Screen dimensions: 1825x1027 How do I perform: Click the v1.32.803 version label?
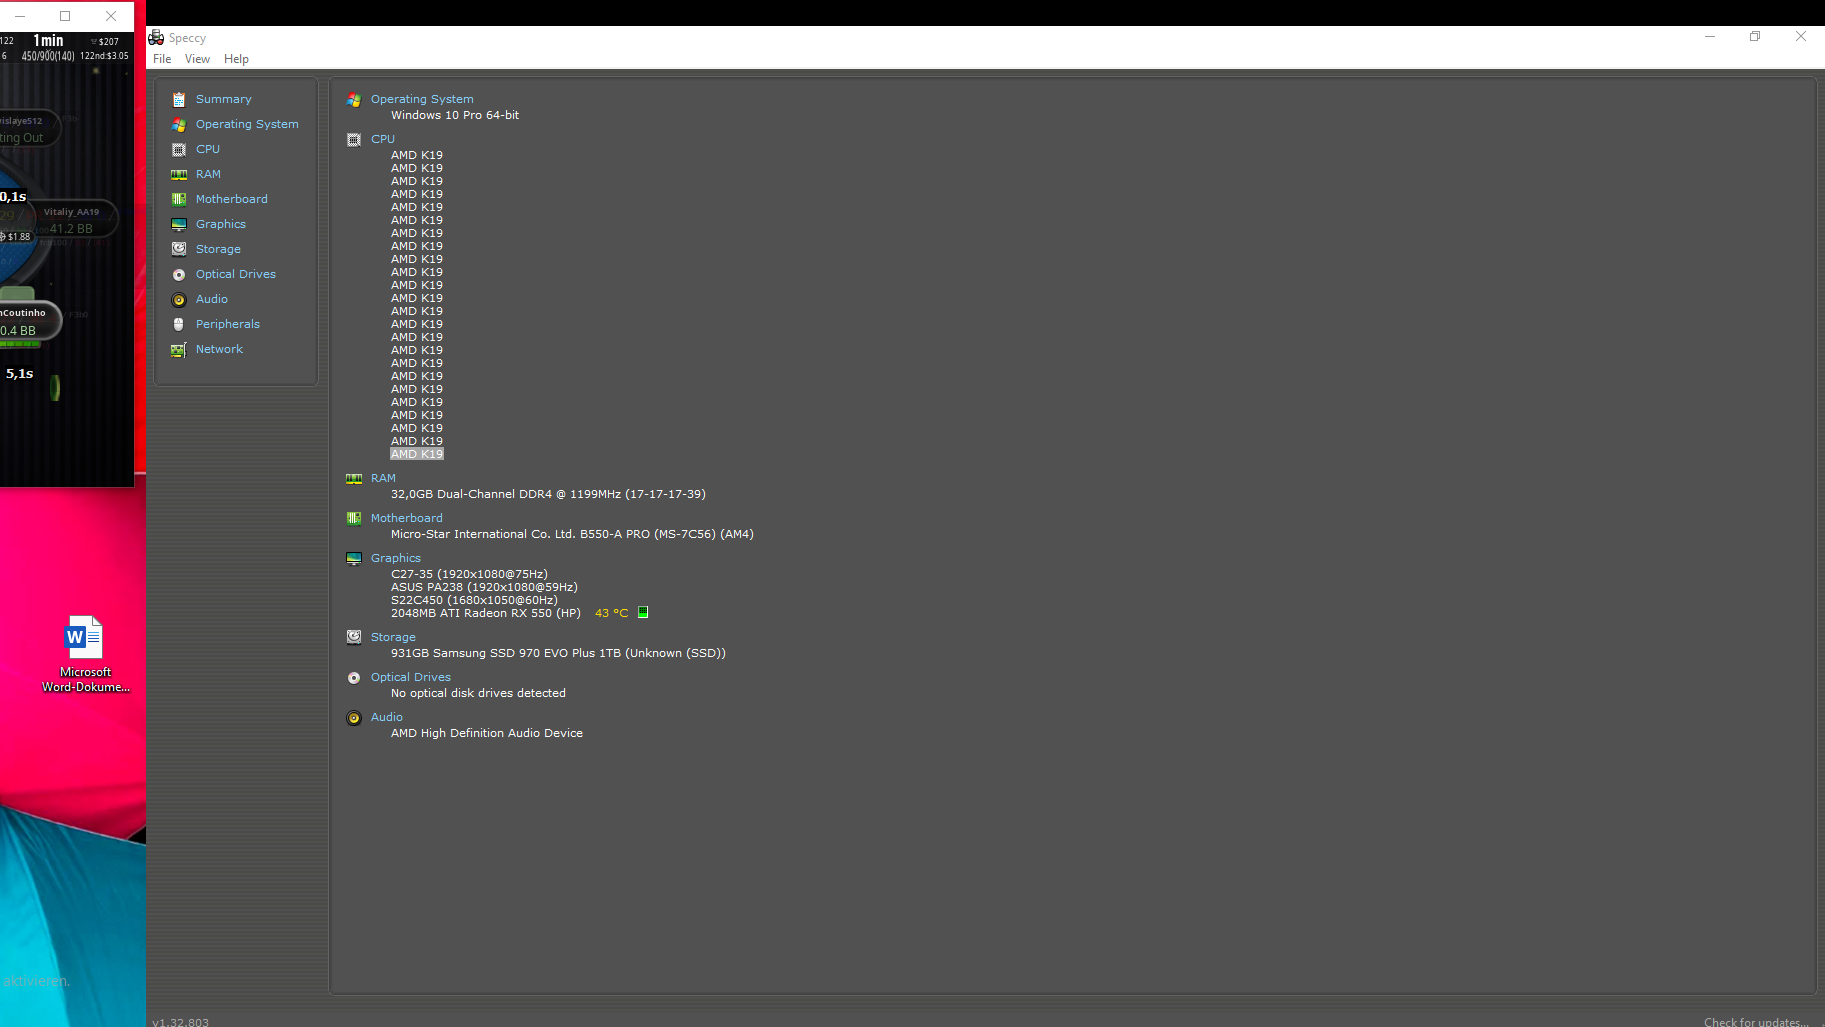(180, 1022)
